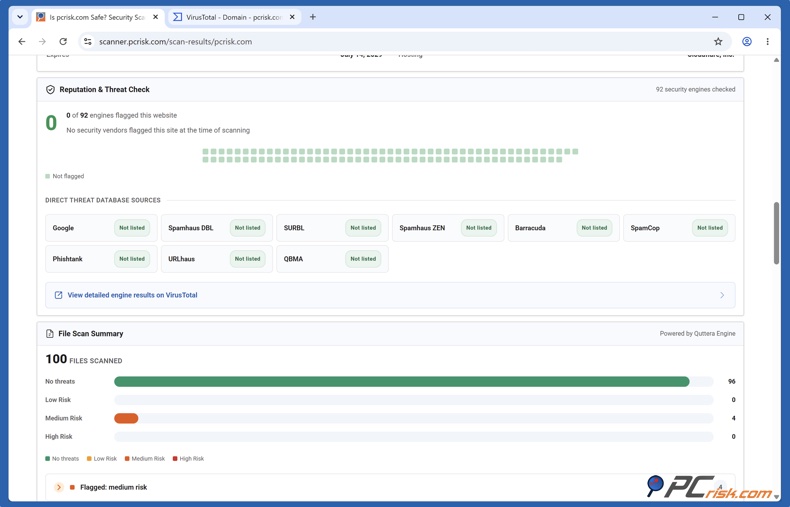Open a new tab with plus icon

[x=312, y=17]
